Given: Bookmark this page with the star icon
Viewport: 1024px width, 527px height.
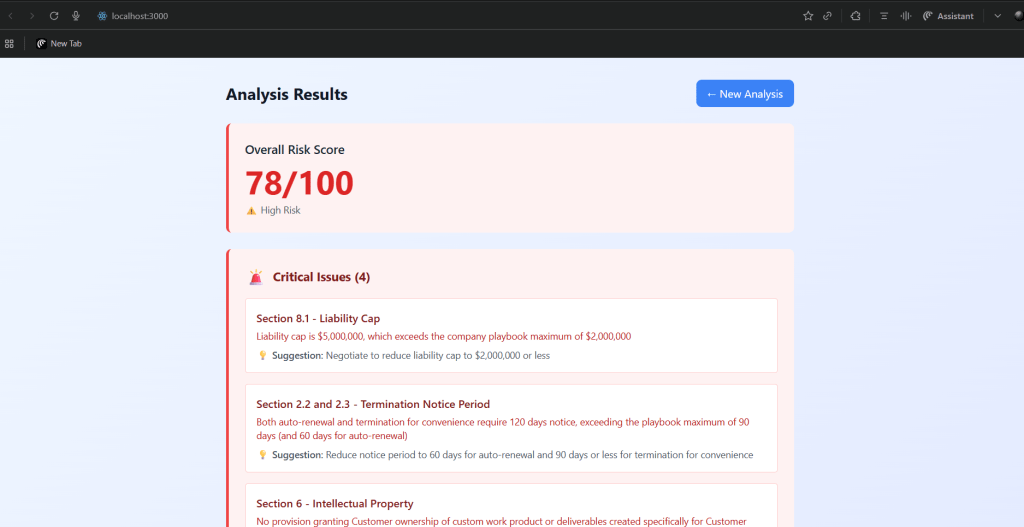Looking at the screenshot, I should (808, 16).
